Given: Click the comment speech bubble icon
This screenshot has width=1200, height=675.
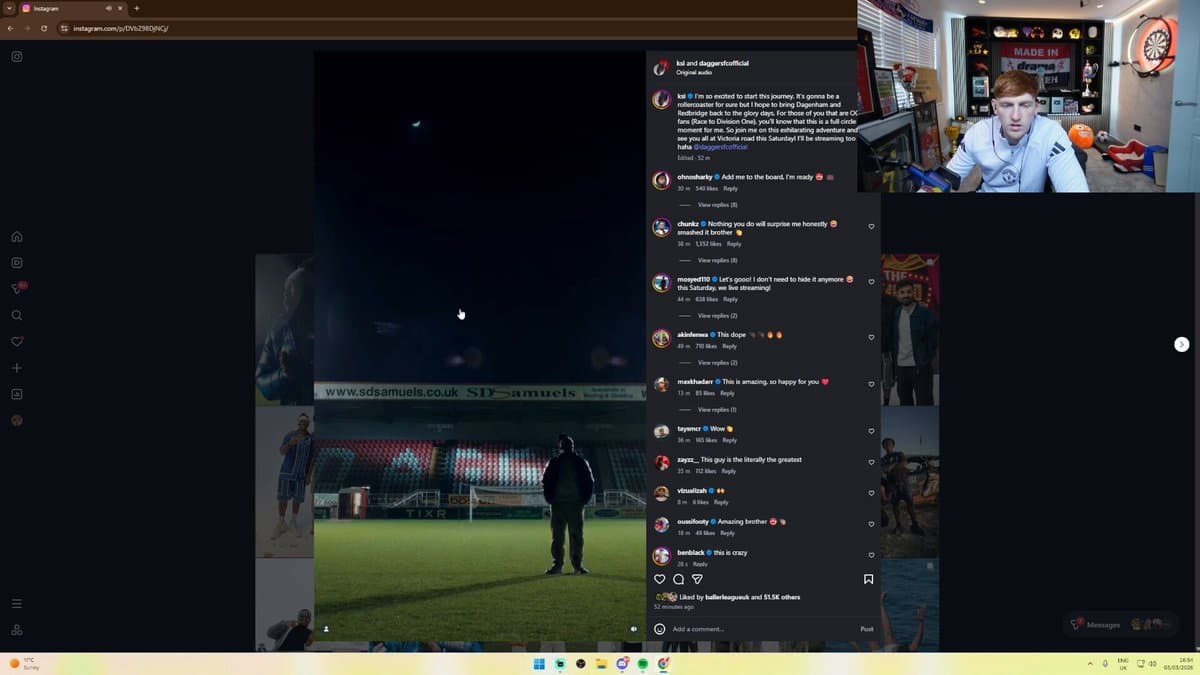Looking at the screenshot, I should pyautogui.click(x=678, y=579).
